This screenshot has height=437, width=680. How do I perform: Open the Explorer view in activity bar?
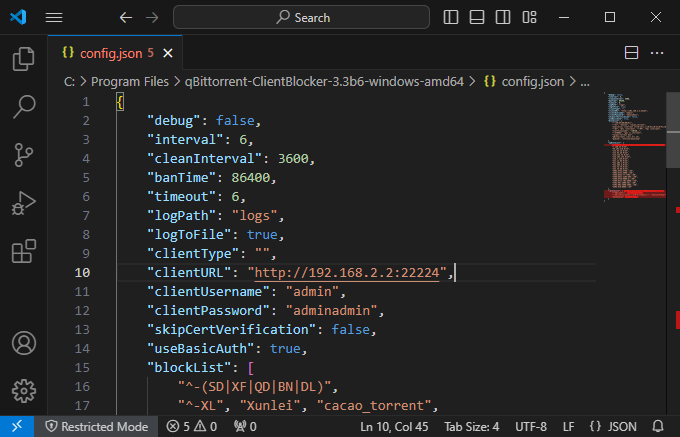(23, 59)
